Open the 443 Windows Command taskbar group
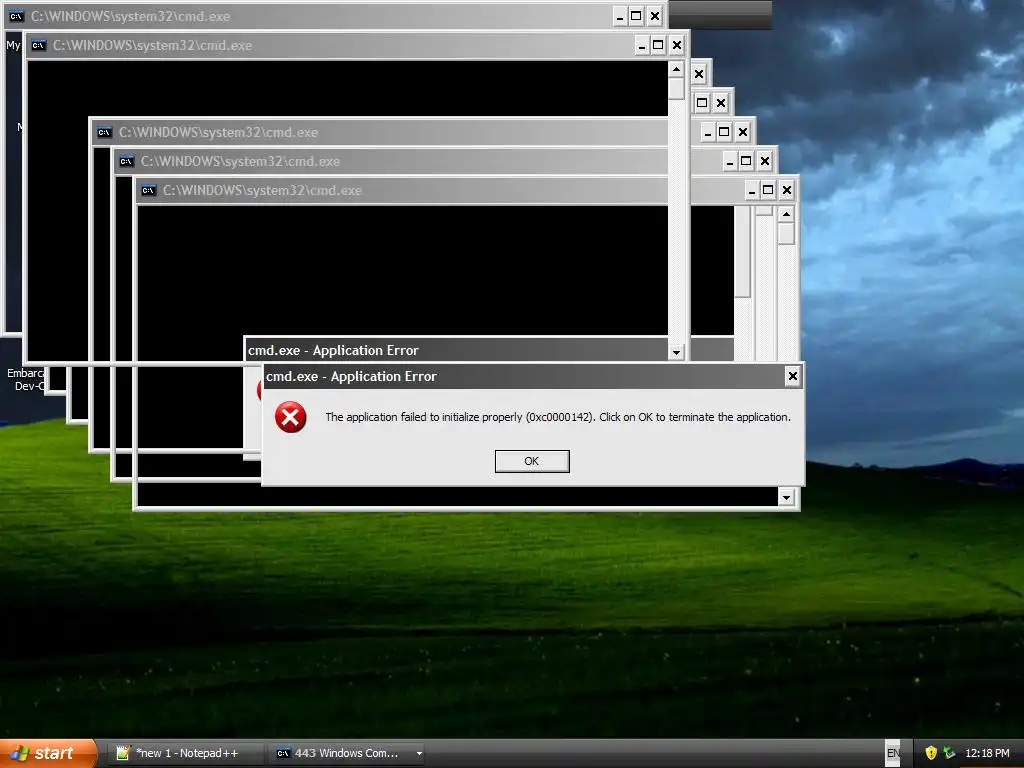This screenshot has height=768, width=1024. pos(346,753)
